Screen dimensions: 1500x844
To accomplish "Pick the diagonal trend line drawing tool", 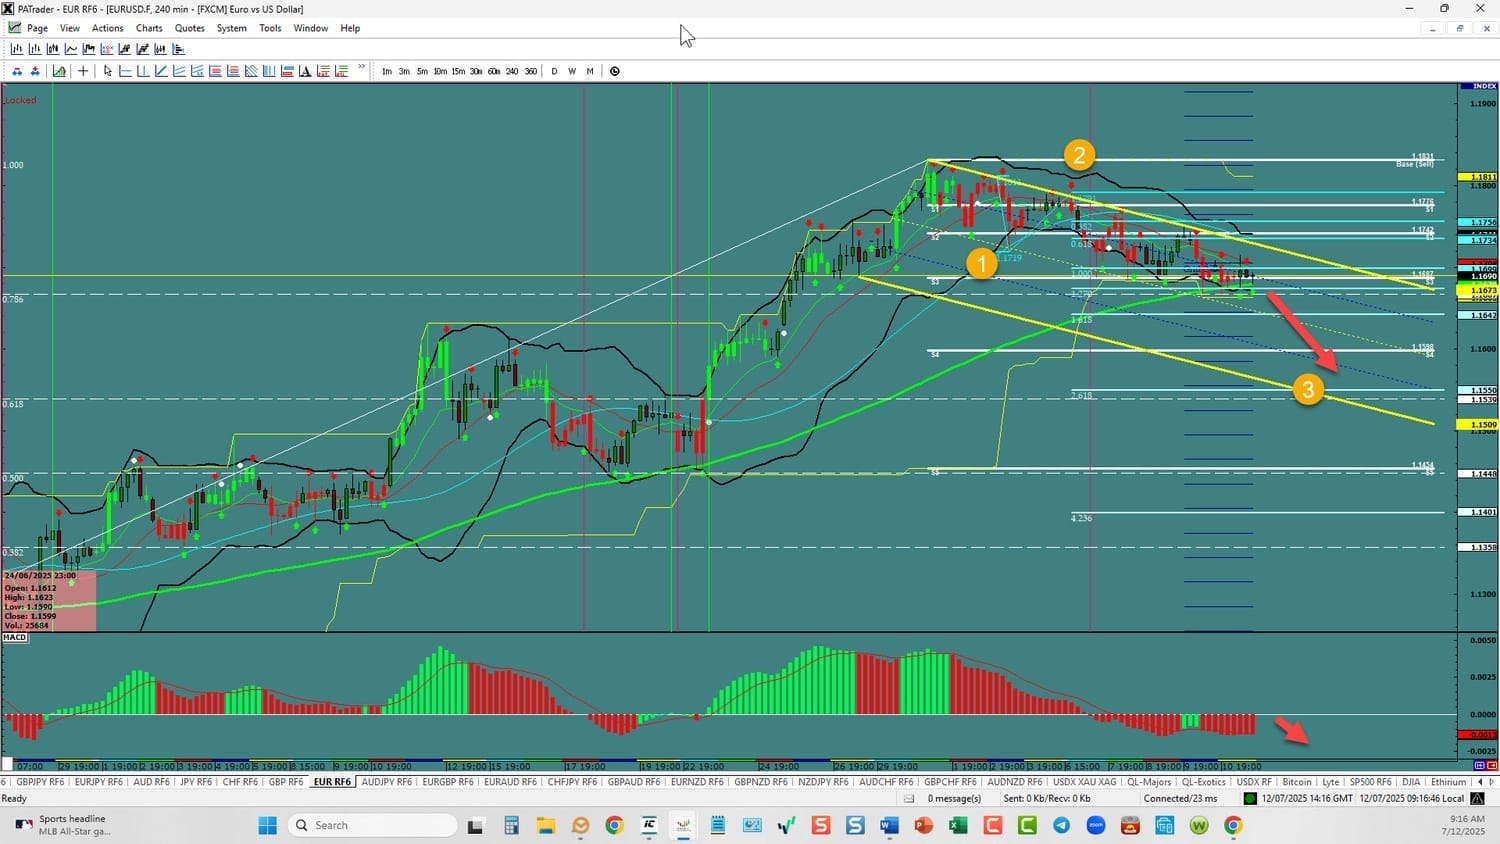I will pos(161,71).
